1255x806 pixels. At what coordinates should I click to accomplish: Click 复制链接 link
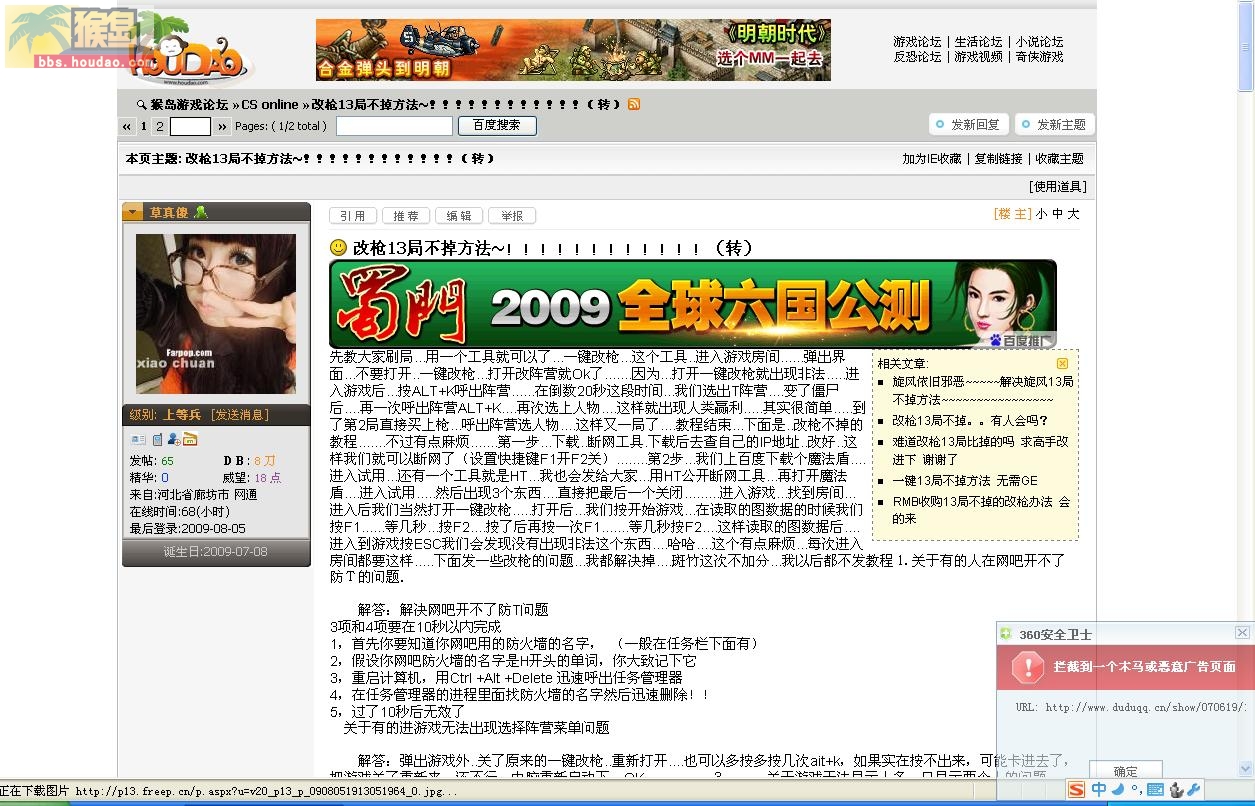tap(999, 159)
